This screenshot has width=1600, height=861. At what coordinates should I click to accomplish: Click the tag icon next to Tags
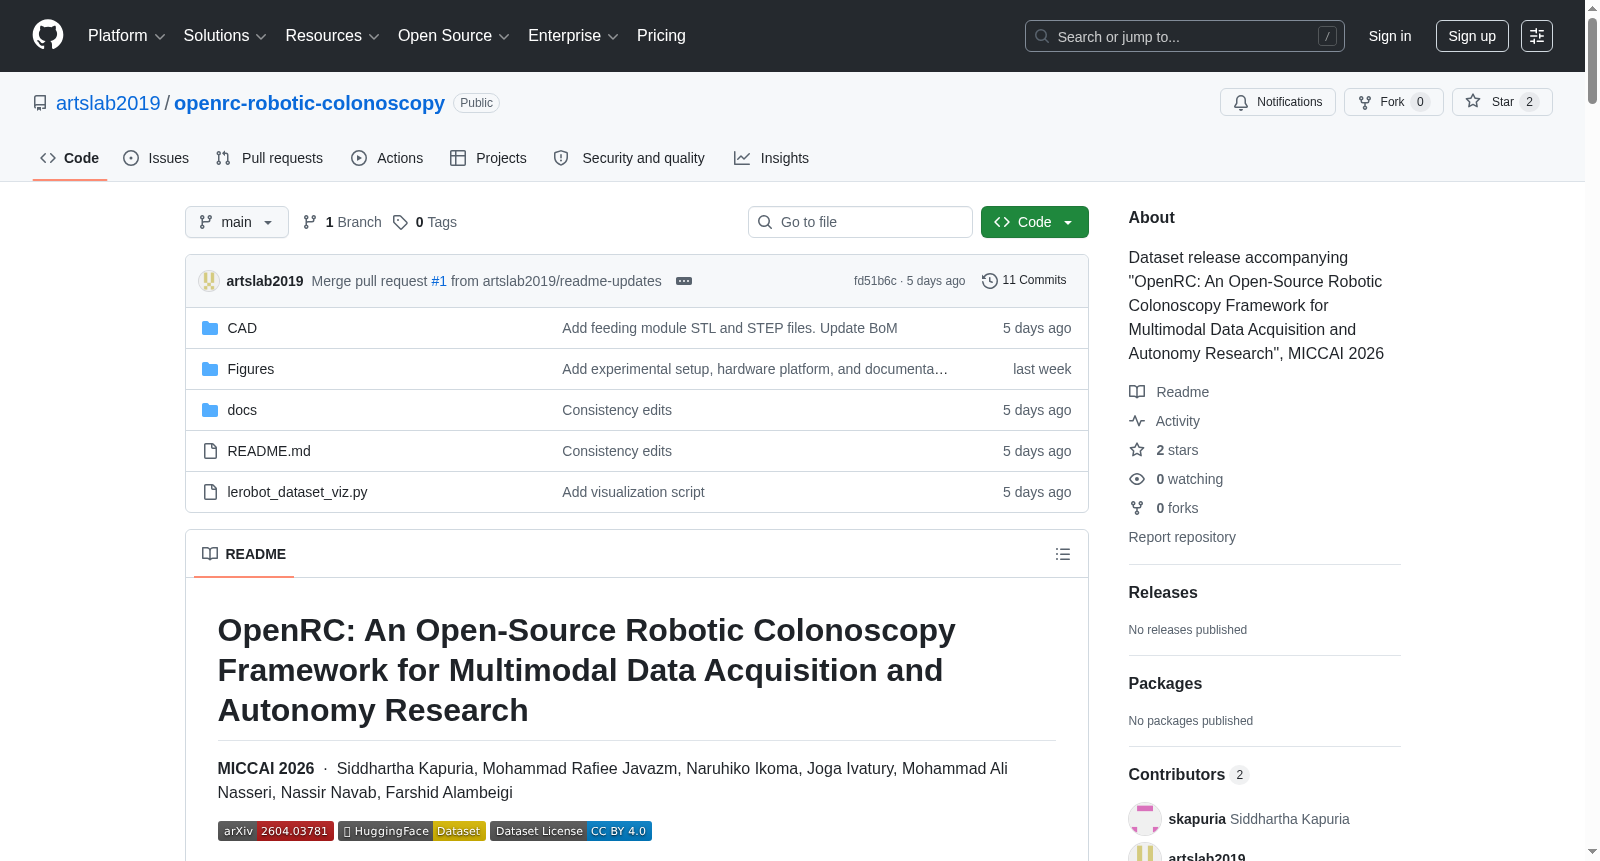coord(400,222)
